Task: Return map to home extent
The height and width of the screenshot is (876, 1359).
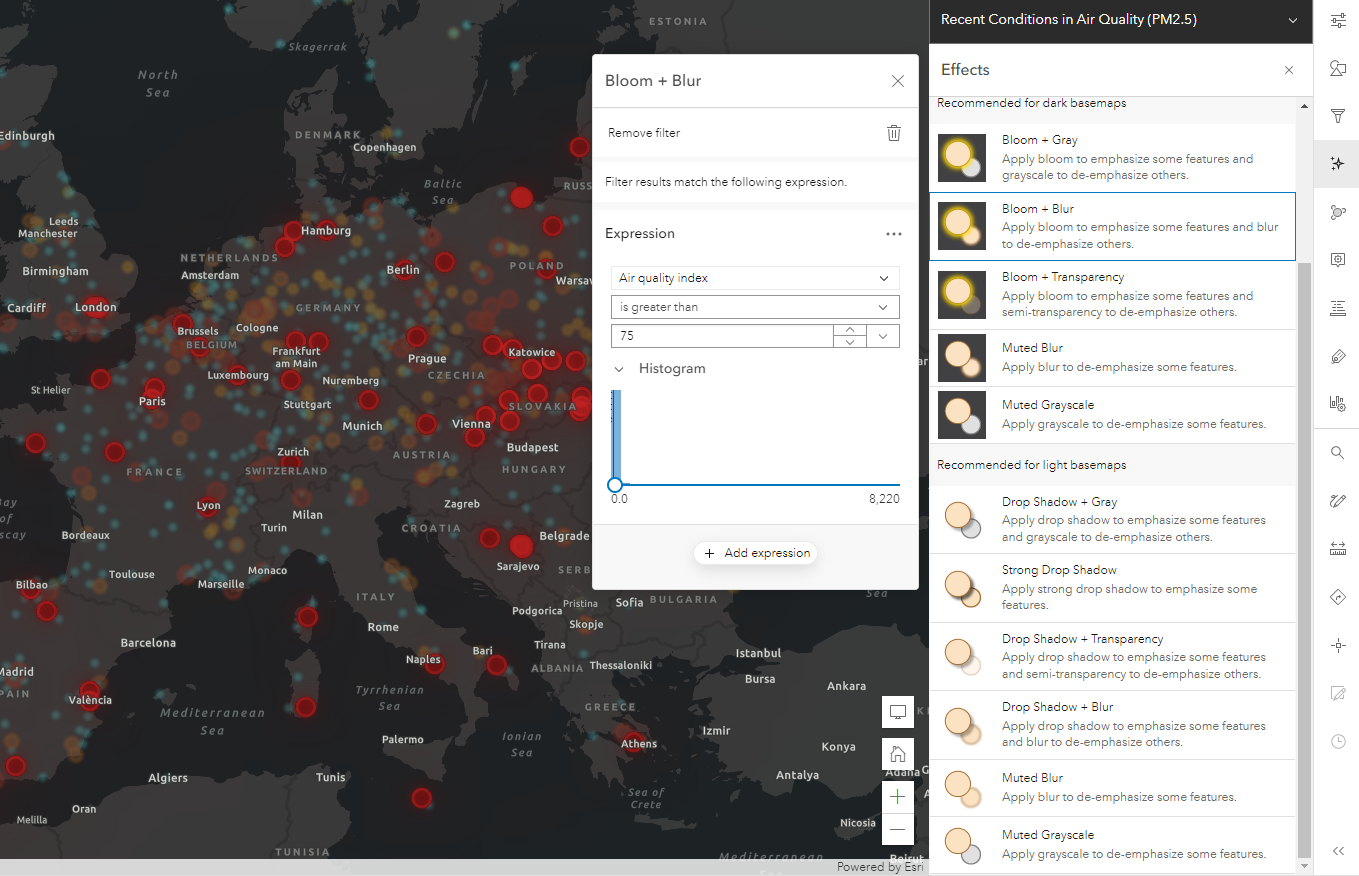Action: 897,754
